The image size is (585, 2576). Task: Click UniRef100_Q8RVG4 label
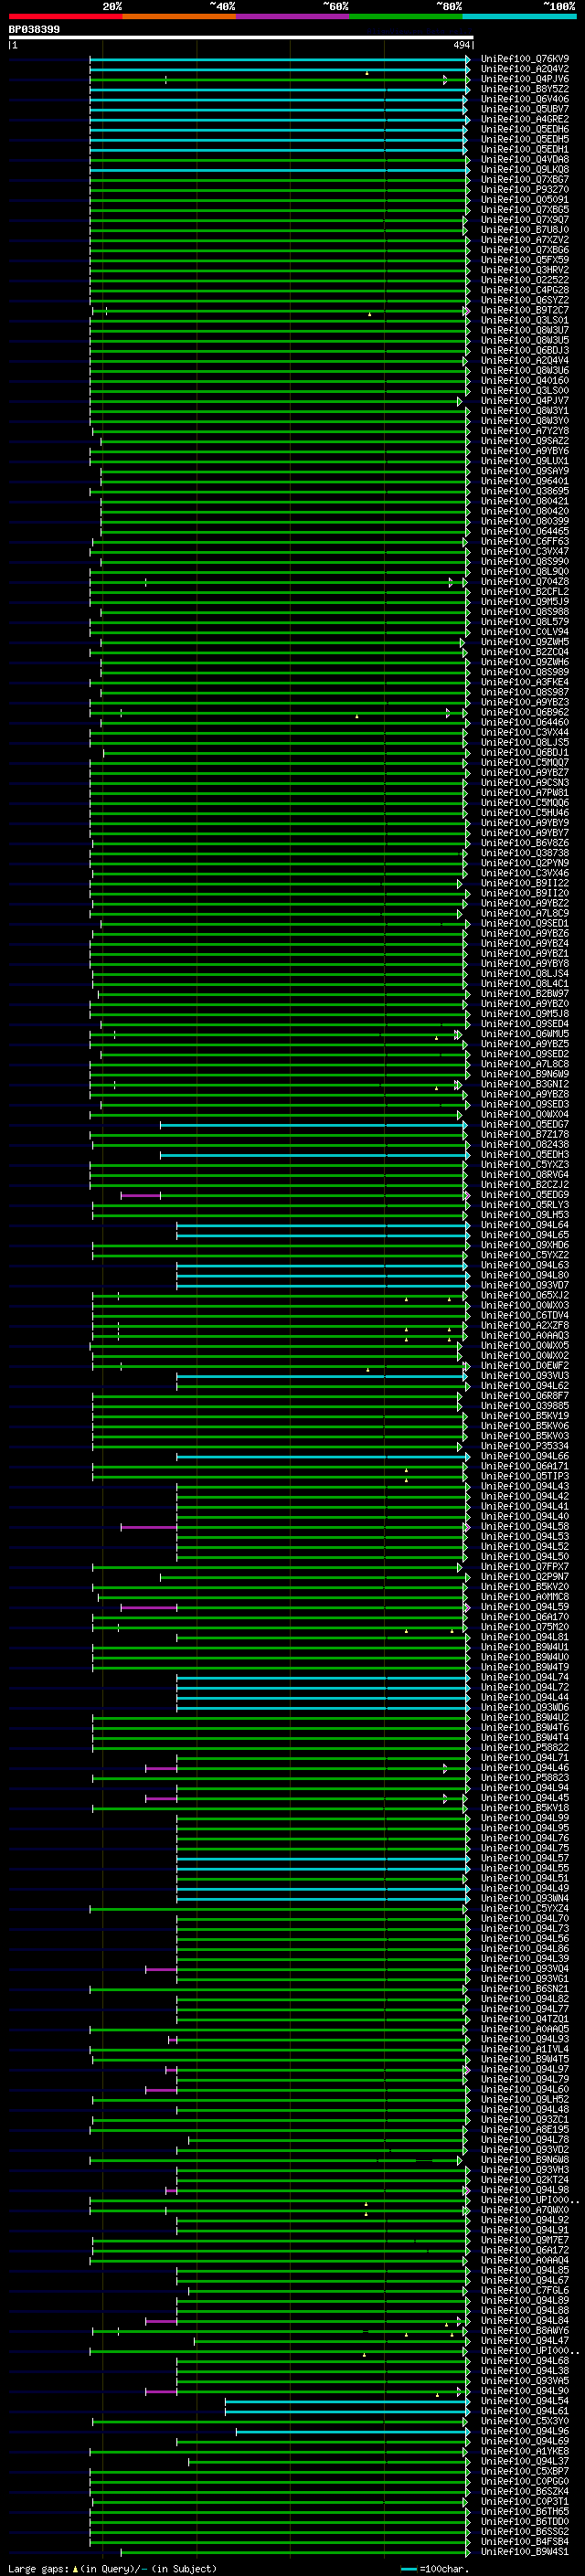tap(525, 1174)
